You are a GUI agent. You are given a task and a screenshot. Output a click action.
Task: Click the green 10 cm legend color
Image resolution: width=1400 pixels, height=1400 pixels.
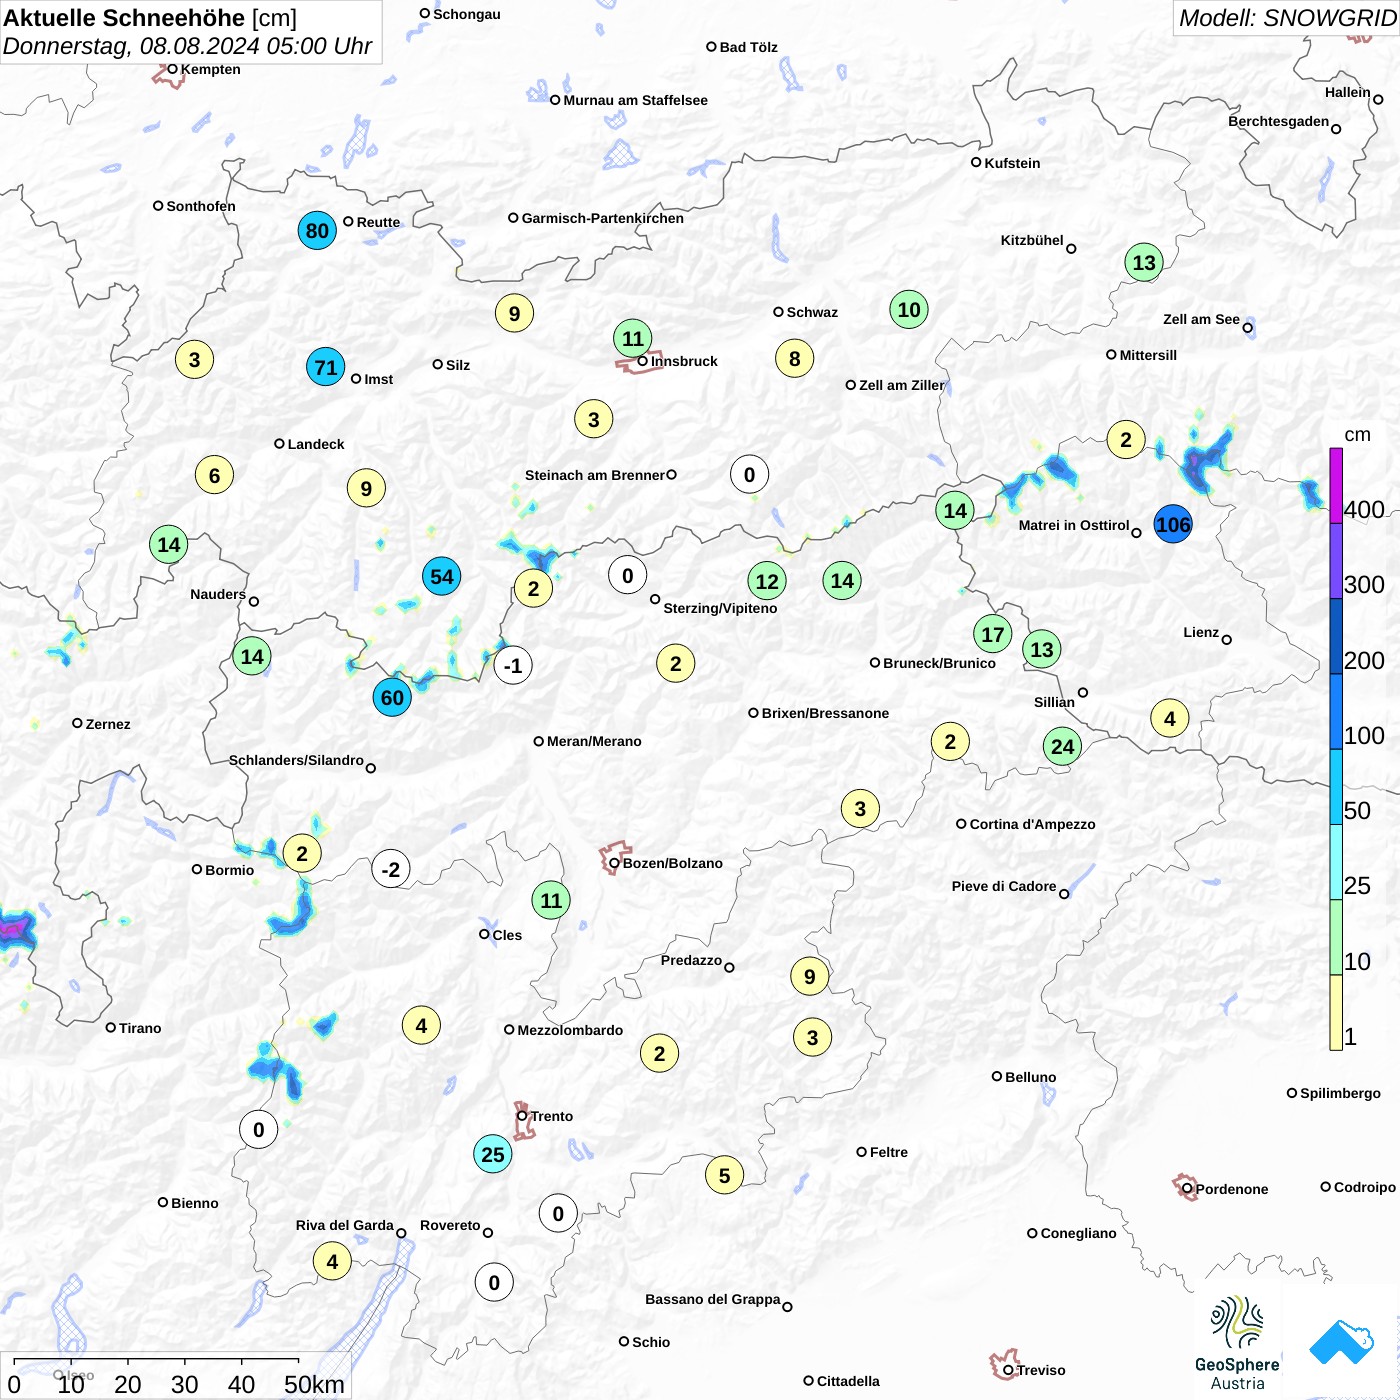pos(1336,937)
